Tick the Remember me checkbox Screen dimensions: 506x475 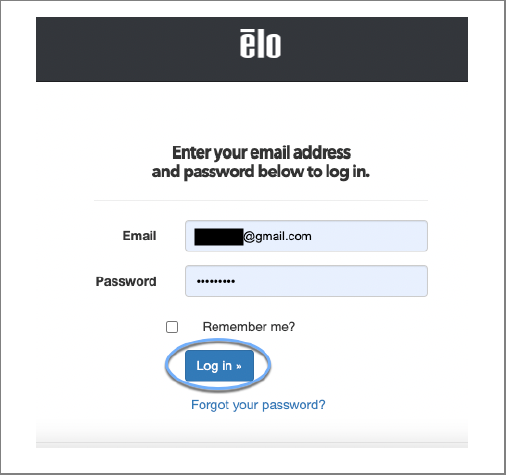tap(172, 327)
